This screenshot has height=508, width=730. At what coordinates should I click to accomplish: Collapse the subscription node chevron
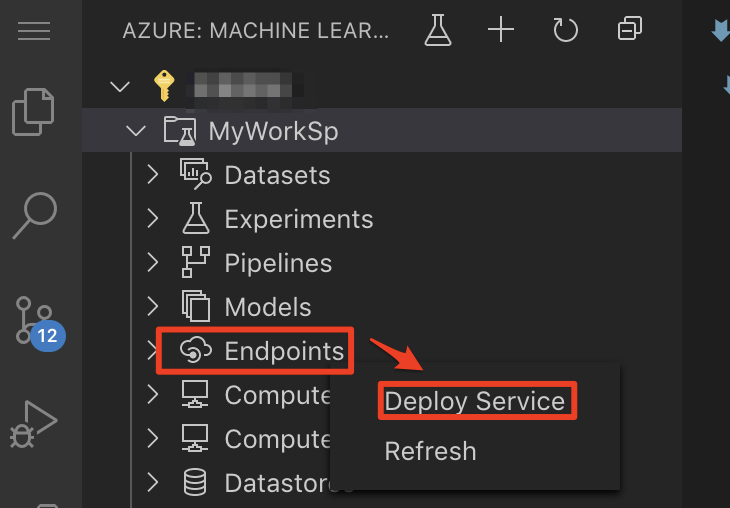tap(120, 87)
